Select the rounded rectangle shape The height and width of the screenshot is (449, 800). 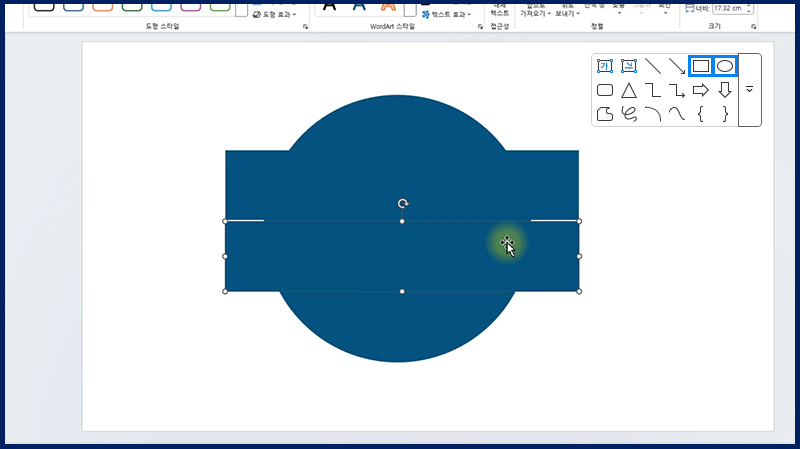click(x=605, y=90)
